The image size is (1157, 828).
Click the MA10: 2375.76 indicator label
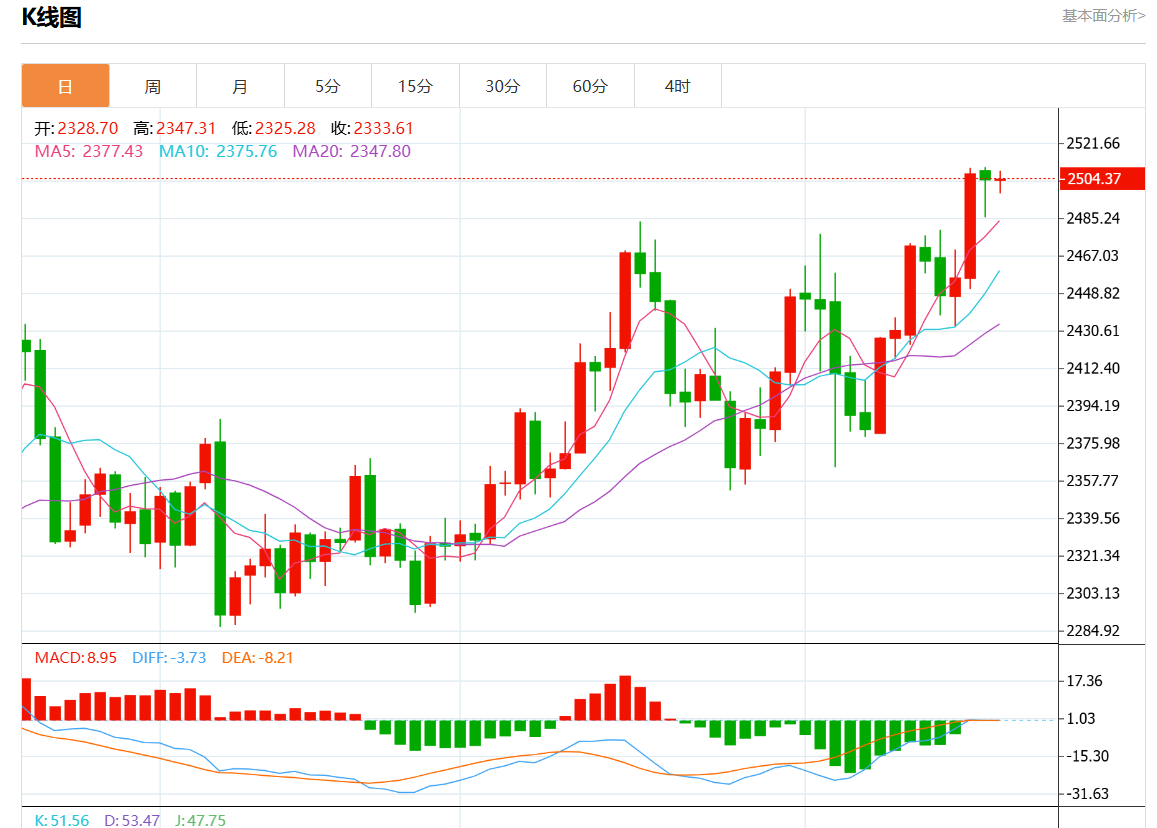[x=218, y=151]
